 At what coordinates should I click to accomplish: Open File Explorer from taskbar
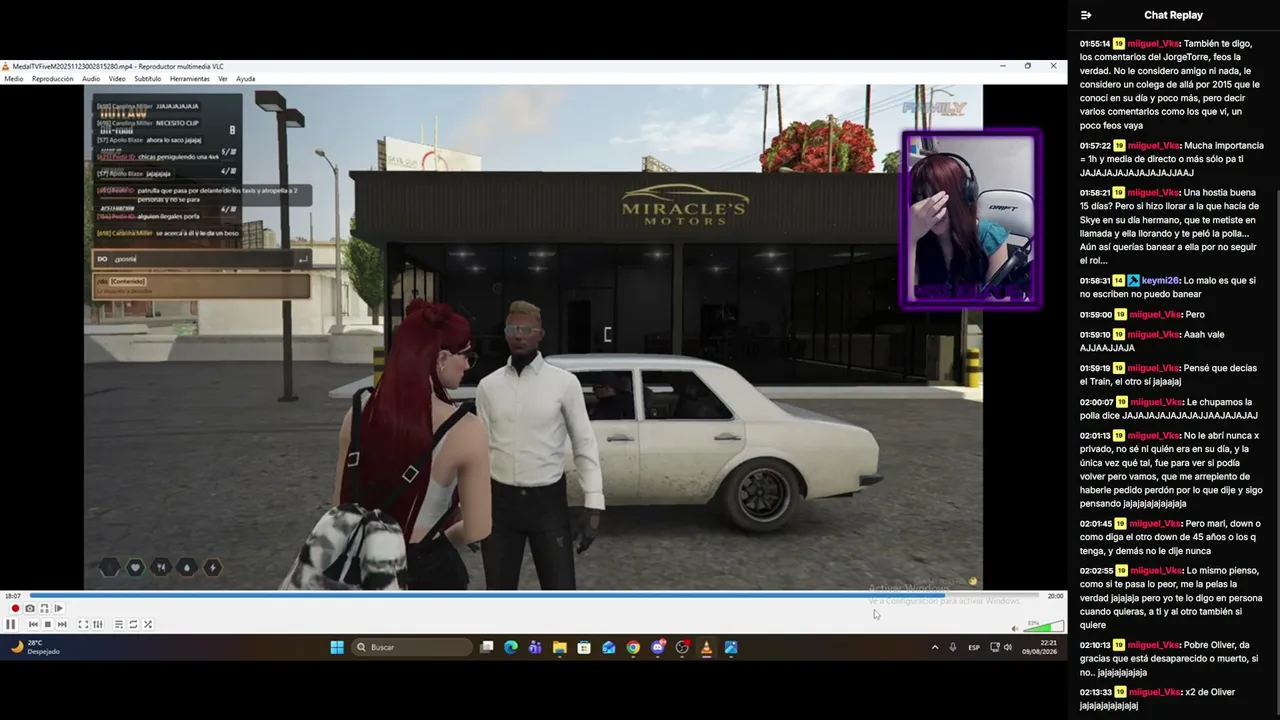click(560, 647)
